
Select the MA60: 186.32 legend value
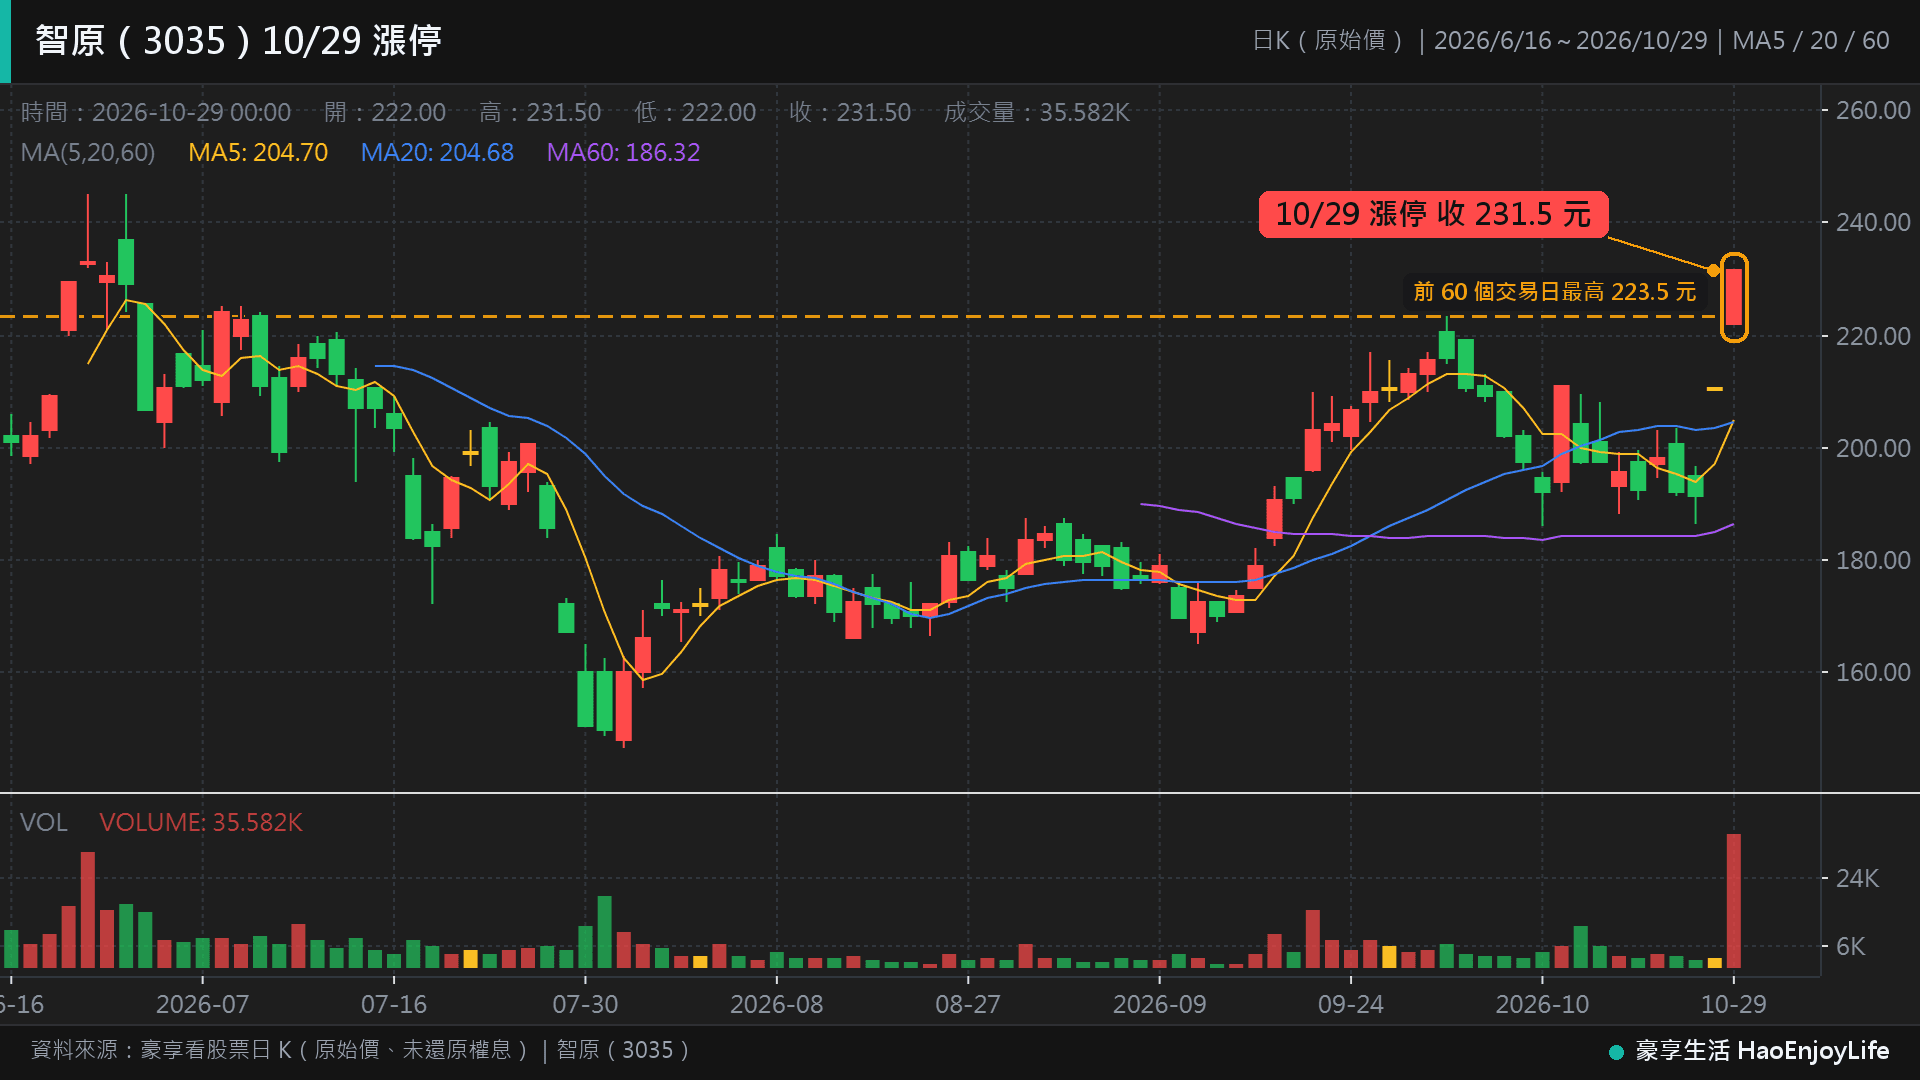(623, 152)
